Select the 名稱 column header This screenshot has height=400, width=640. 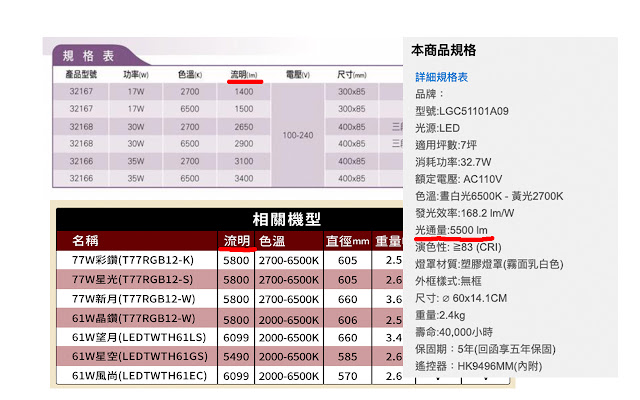click(85, 241)
